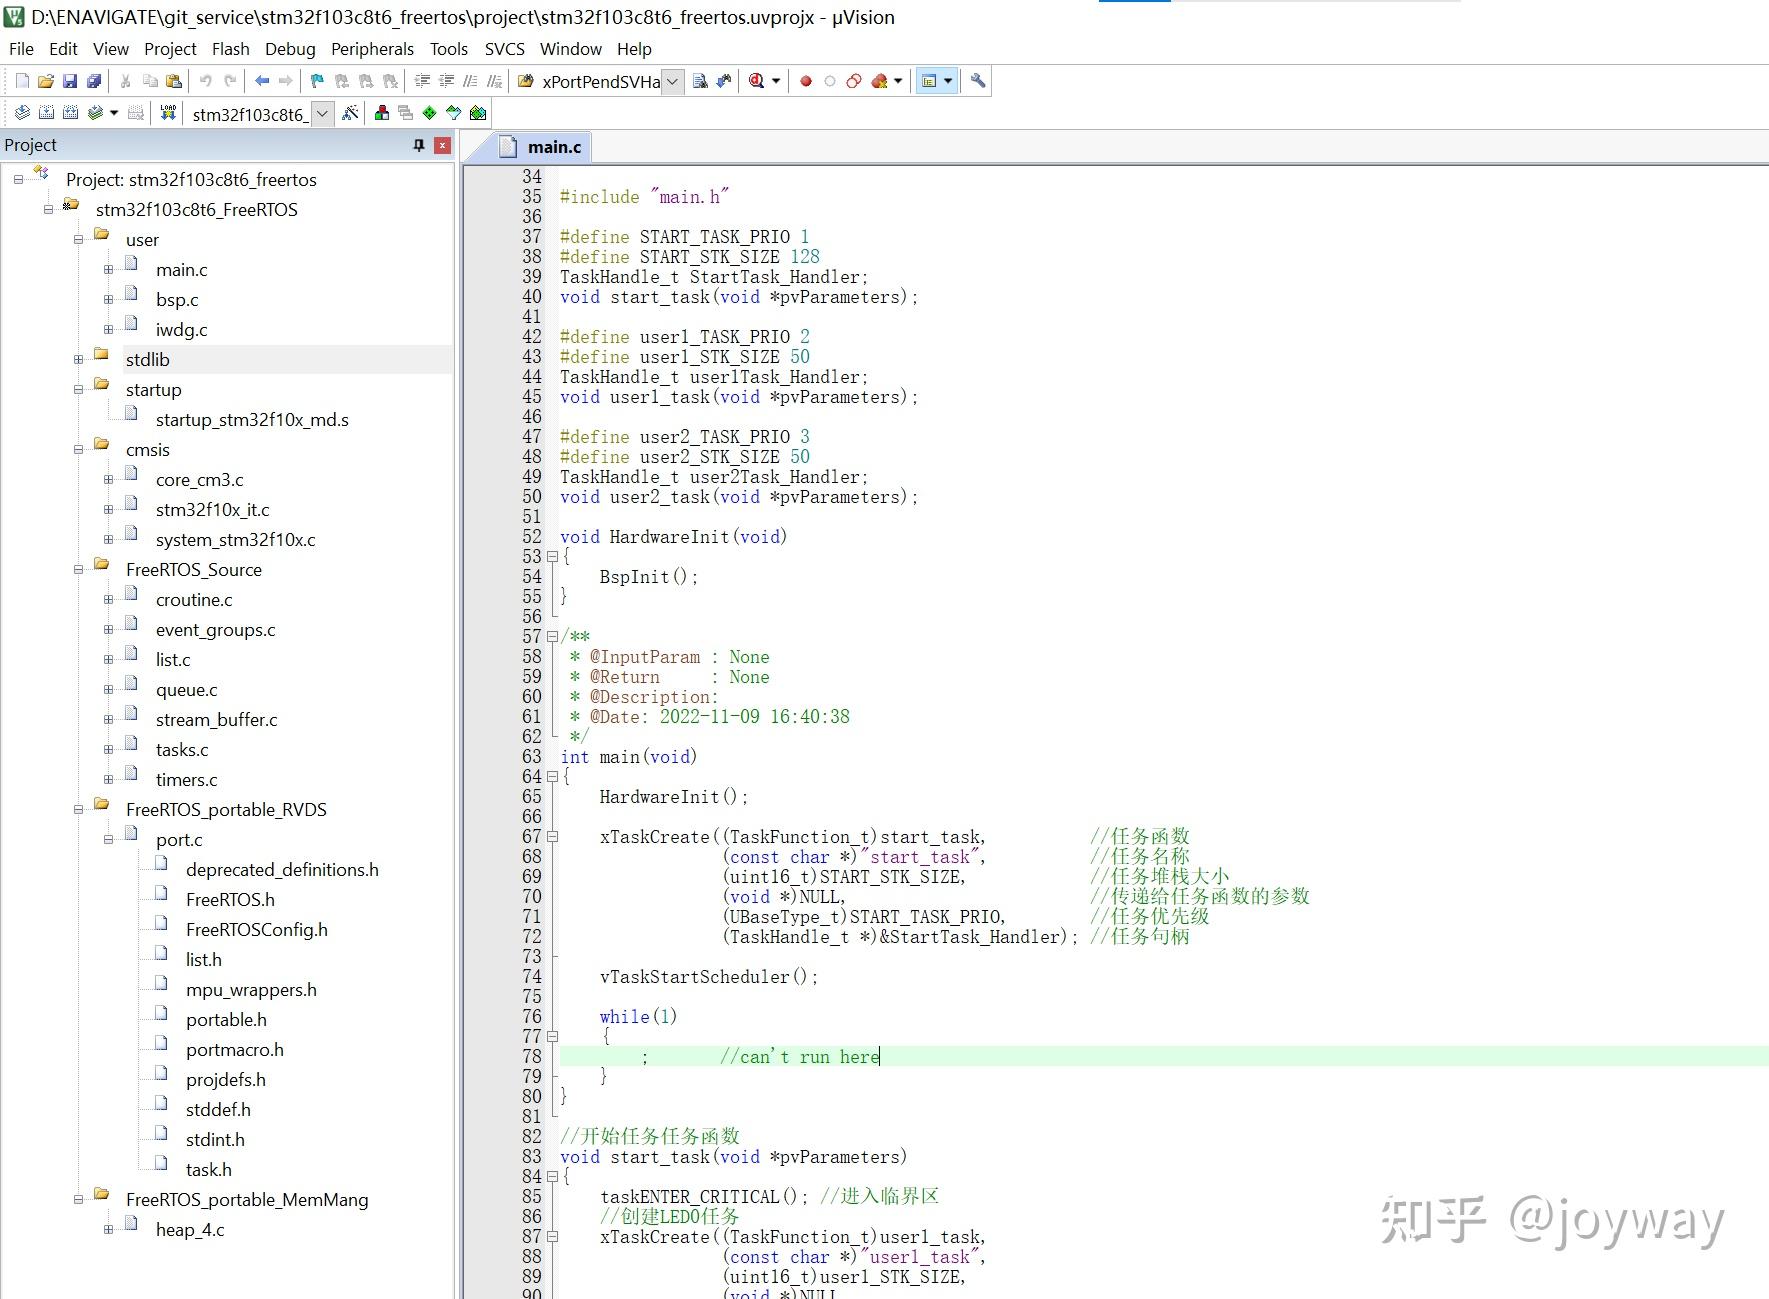Close the Project panel
Screen dimensions: 1769x1299
pyautogui.click(x=443, y=144)
